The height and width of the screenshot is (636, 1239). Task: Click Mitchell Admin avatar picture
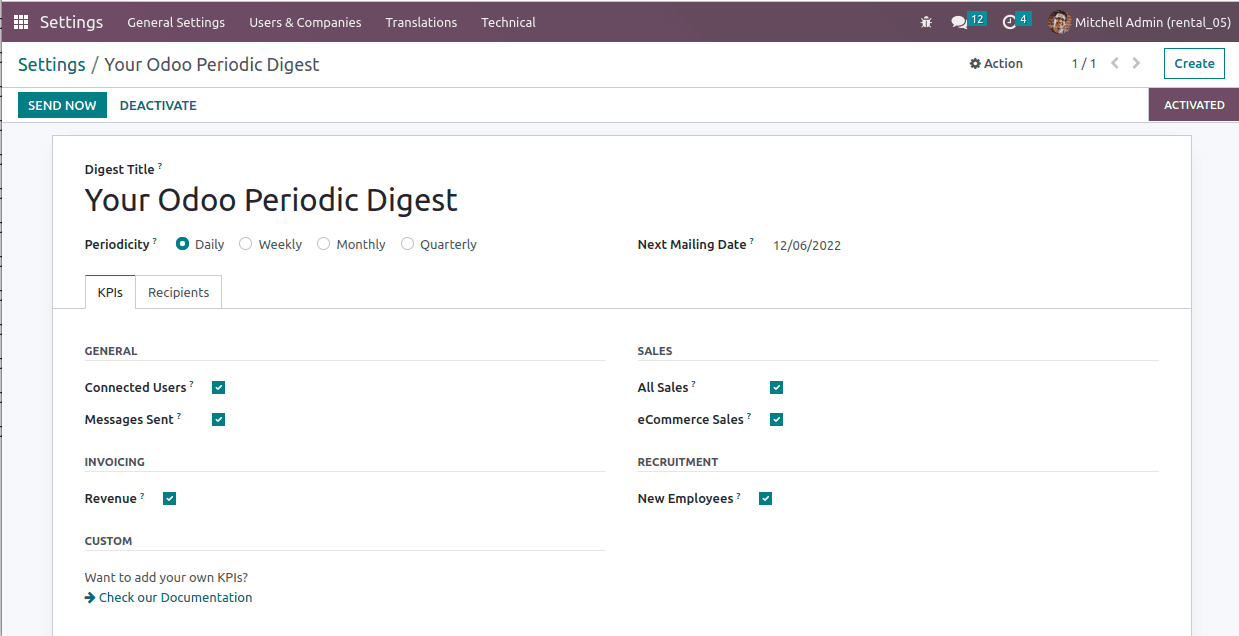(x=1060, y=22)
